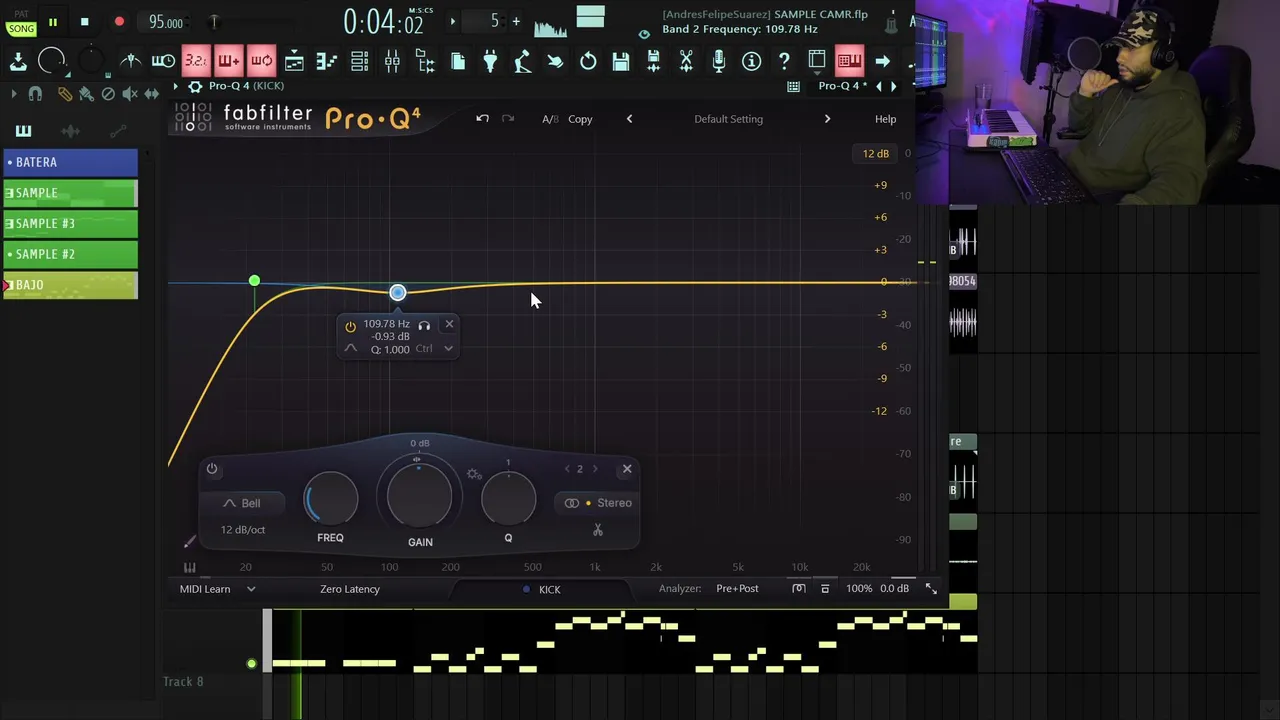Stop playback with the stop button
1280x720 pixels.
(85, 22)
